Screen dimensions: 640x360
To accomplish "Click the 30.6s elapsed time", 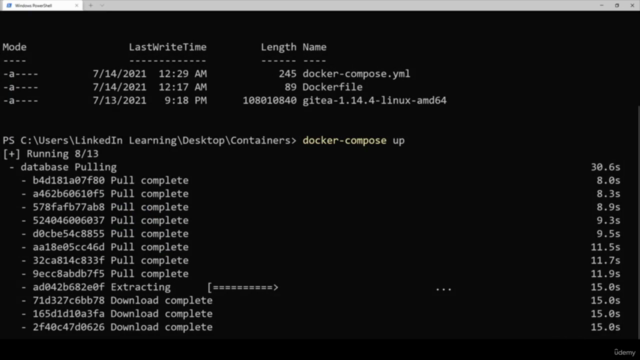I will 605,167.
